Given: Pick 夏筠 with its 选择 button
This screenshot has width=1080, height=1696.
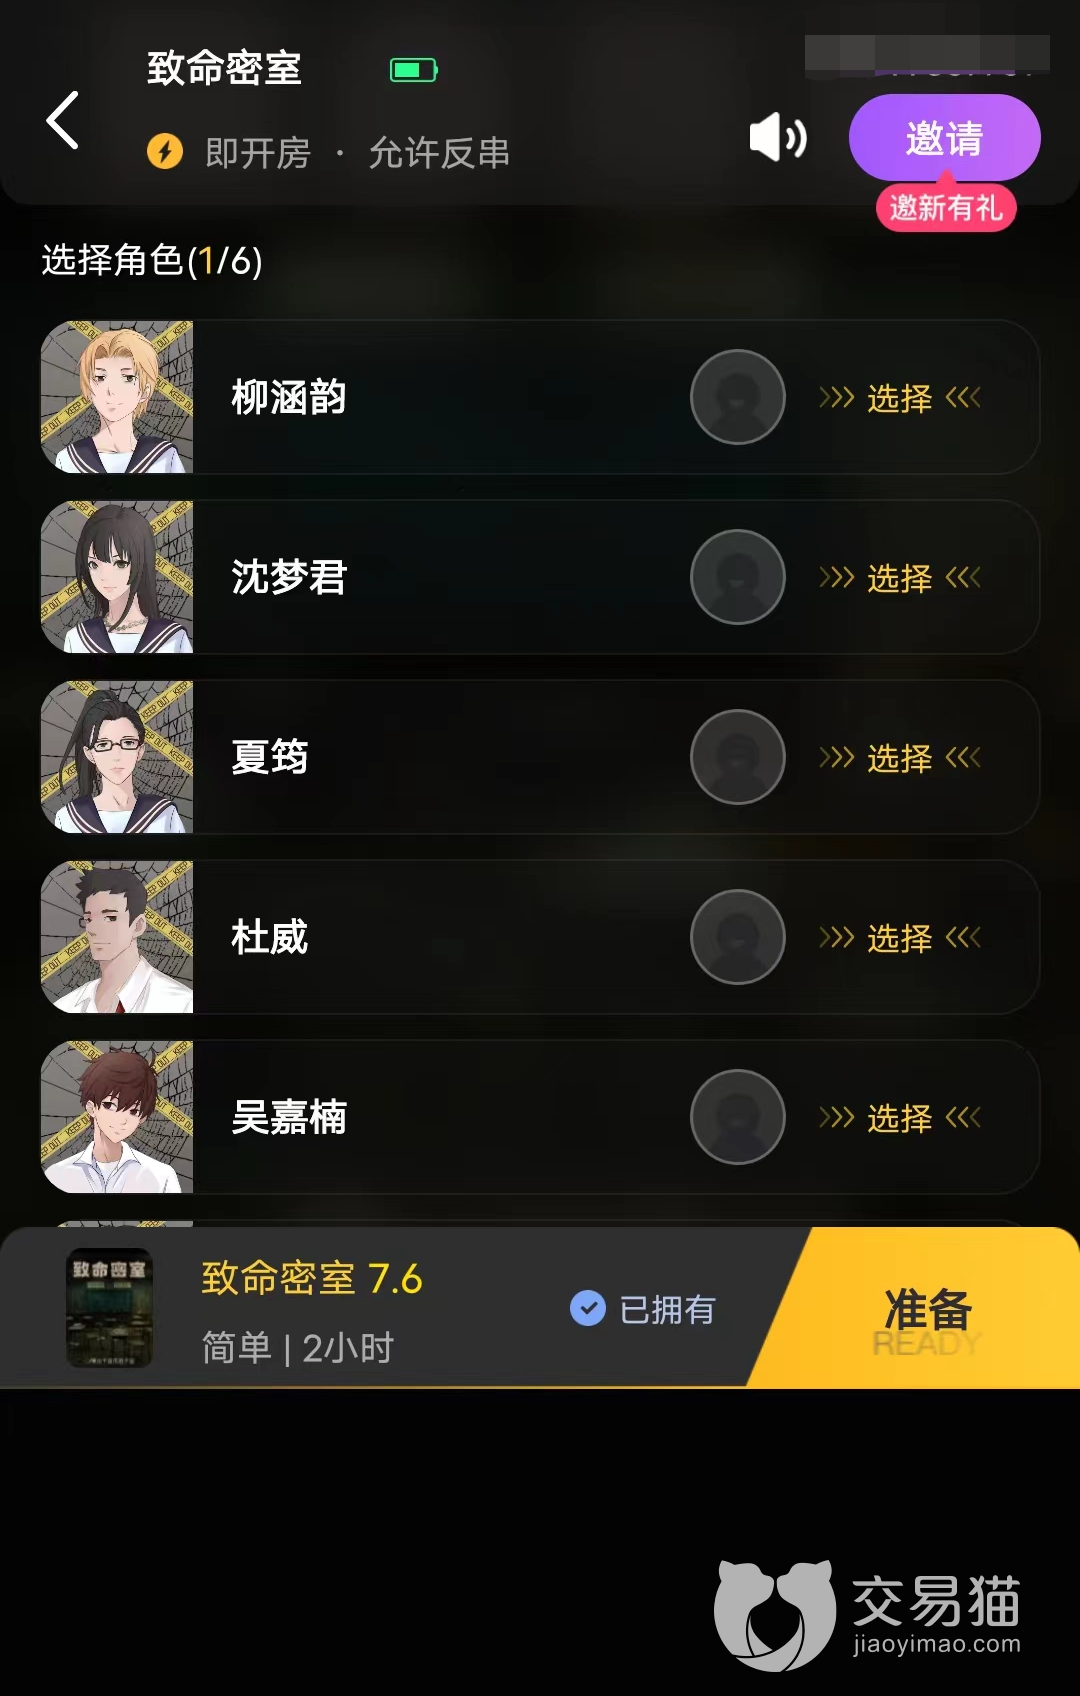Looking at the screenshot, I should [900, 758].
